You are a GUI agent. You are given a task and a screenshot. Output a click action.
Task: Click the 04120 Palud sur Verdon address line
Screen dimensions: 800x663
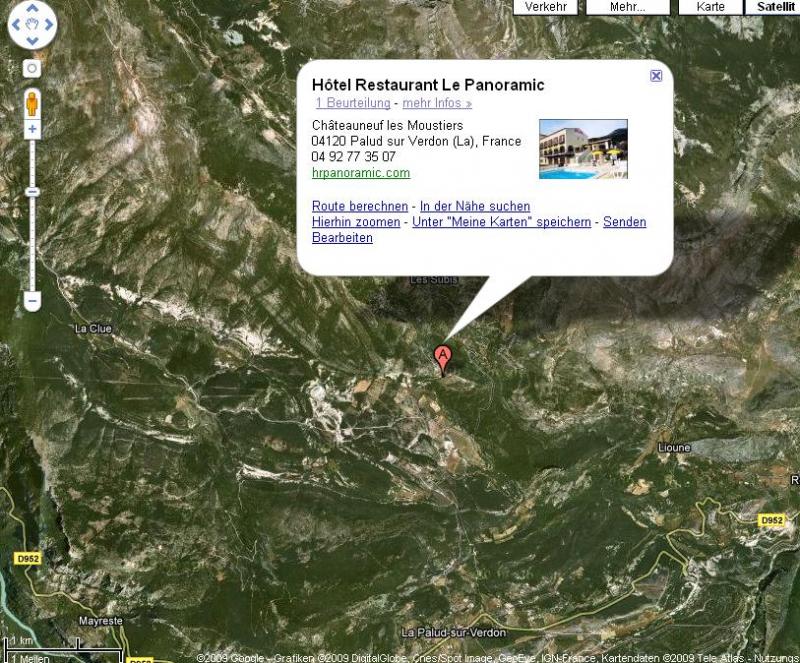pos(416,141)
